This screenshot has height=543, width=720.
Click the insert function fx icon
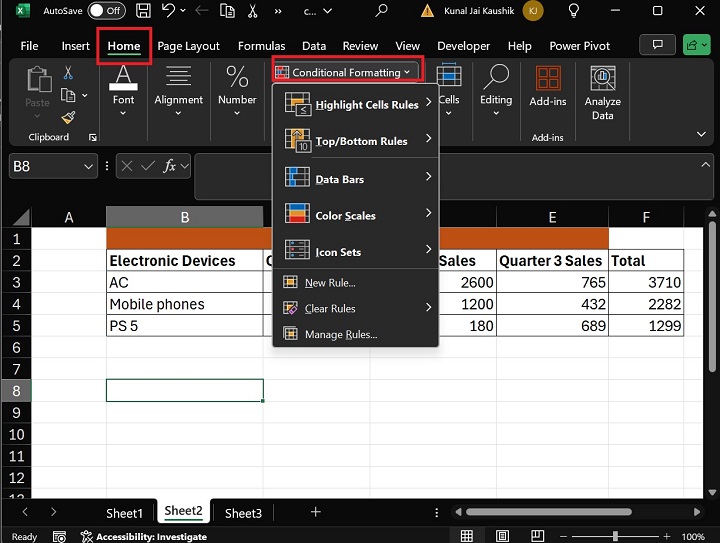[x=171, y=166]
